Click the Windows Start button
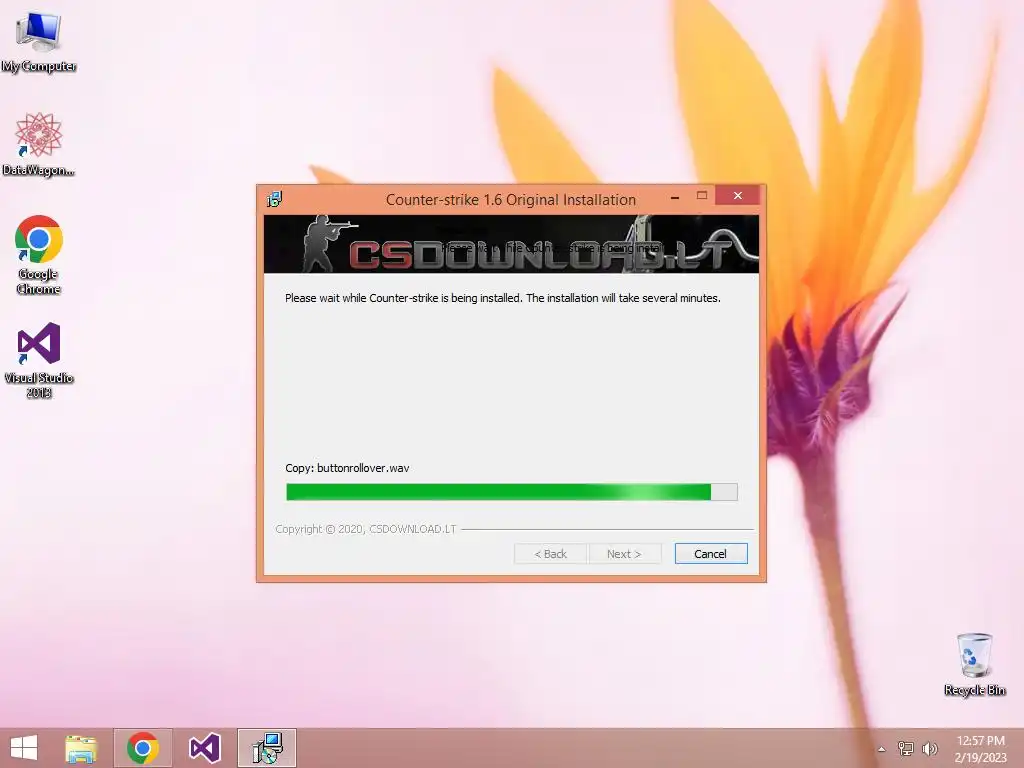 click(x=24, y=748)
